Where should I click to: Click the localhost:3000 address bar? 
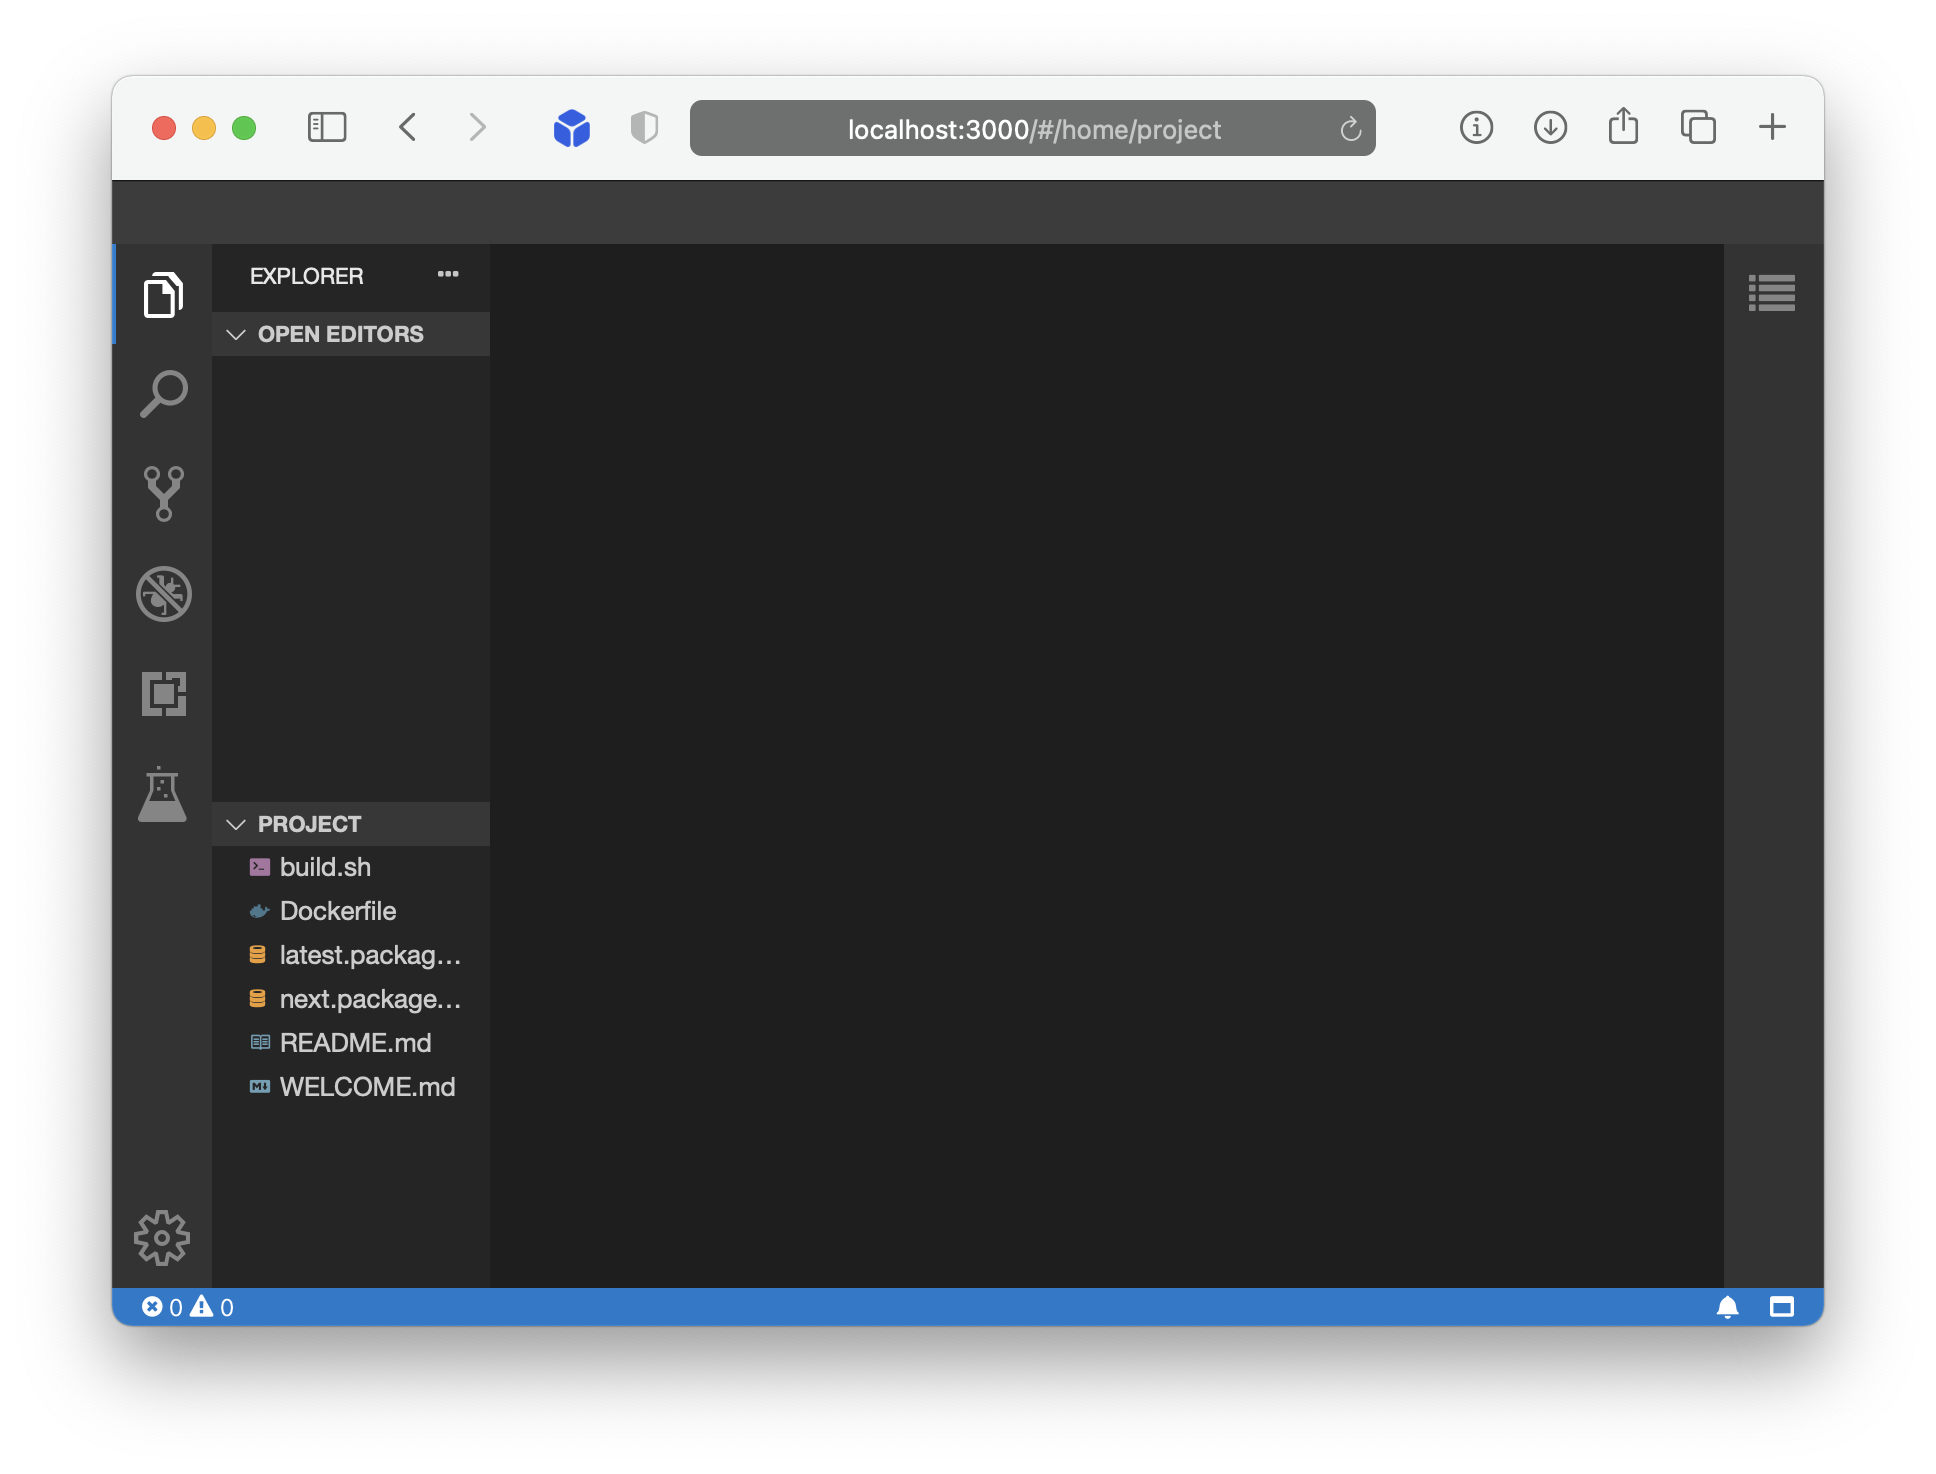pyautogui.click(x=1032, y=129)
